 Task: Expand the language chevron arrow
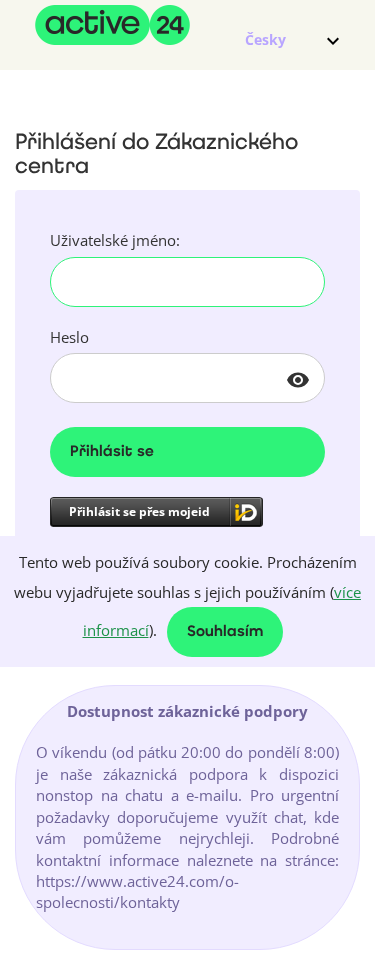(x=333, y=41)
